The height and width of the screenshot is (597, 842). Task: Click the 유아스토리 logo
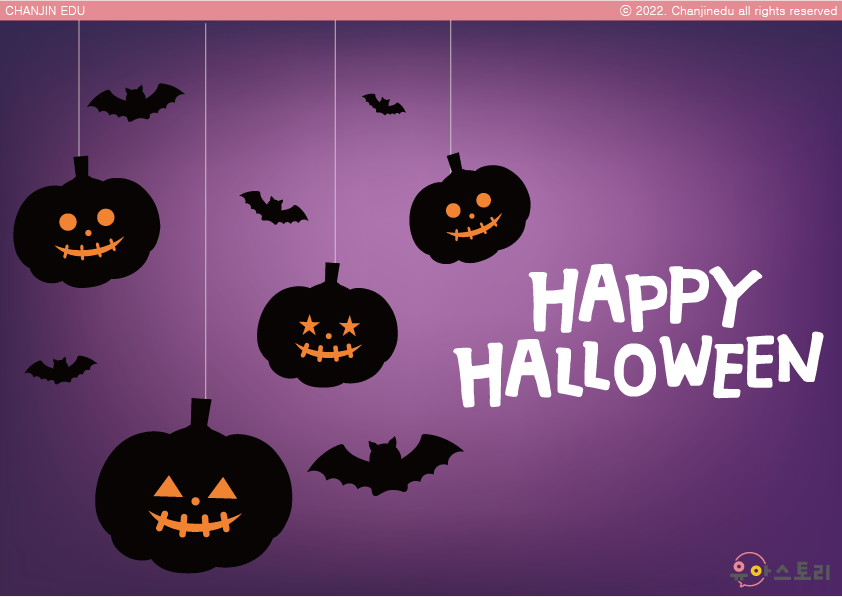pyautogui.click(x=781, y=571)
